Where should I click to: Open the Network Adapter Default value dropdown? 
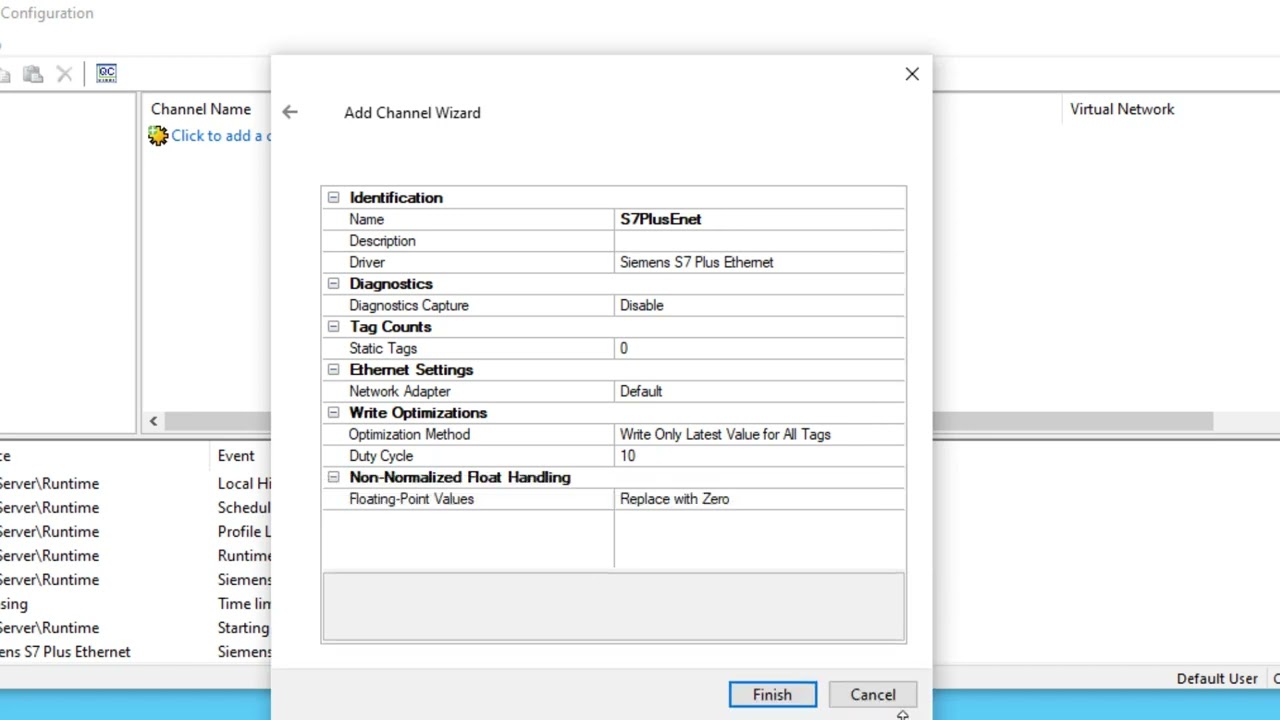[760, 392]
